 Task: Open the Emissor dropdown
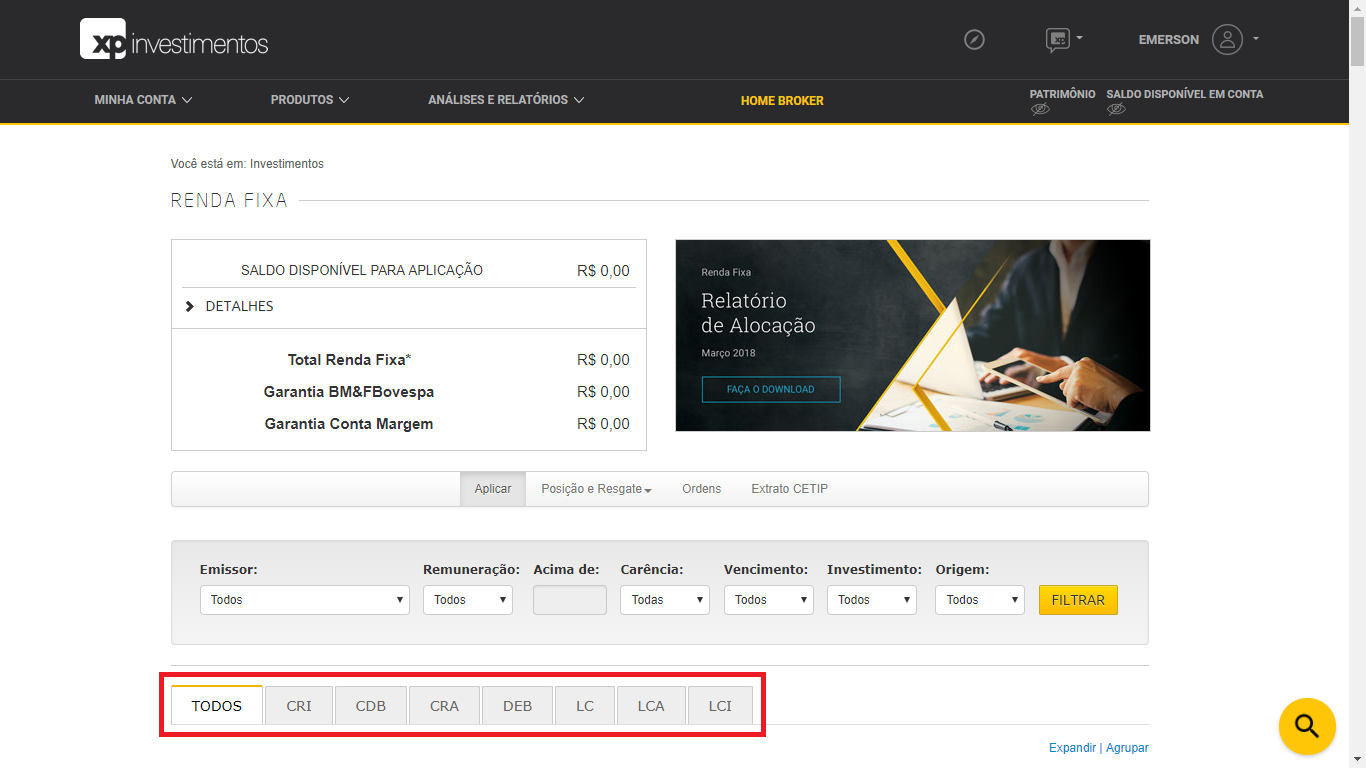tap(305, 600)
